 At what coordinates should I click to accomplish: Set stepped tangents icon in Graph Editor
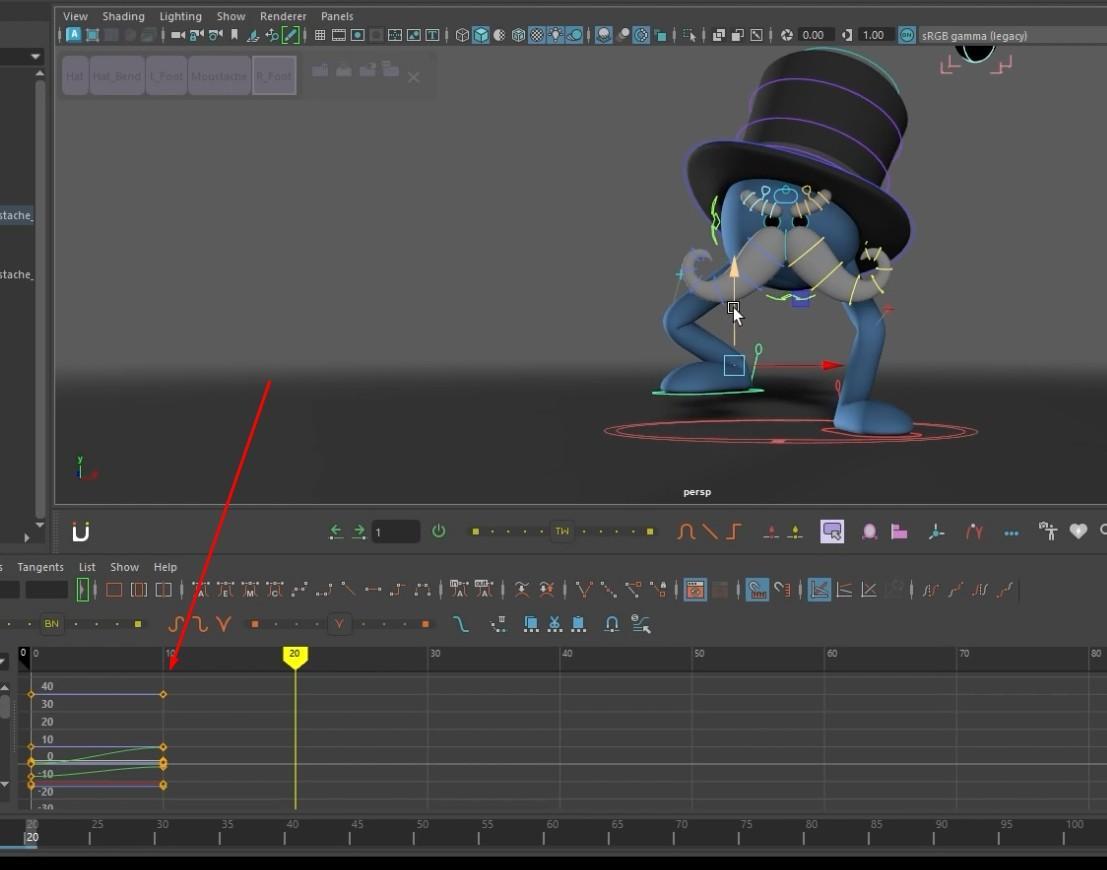tap(397, 590)
